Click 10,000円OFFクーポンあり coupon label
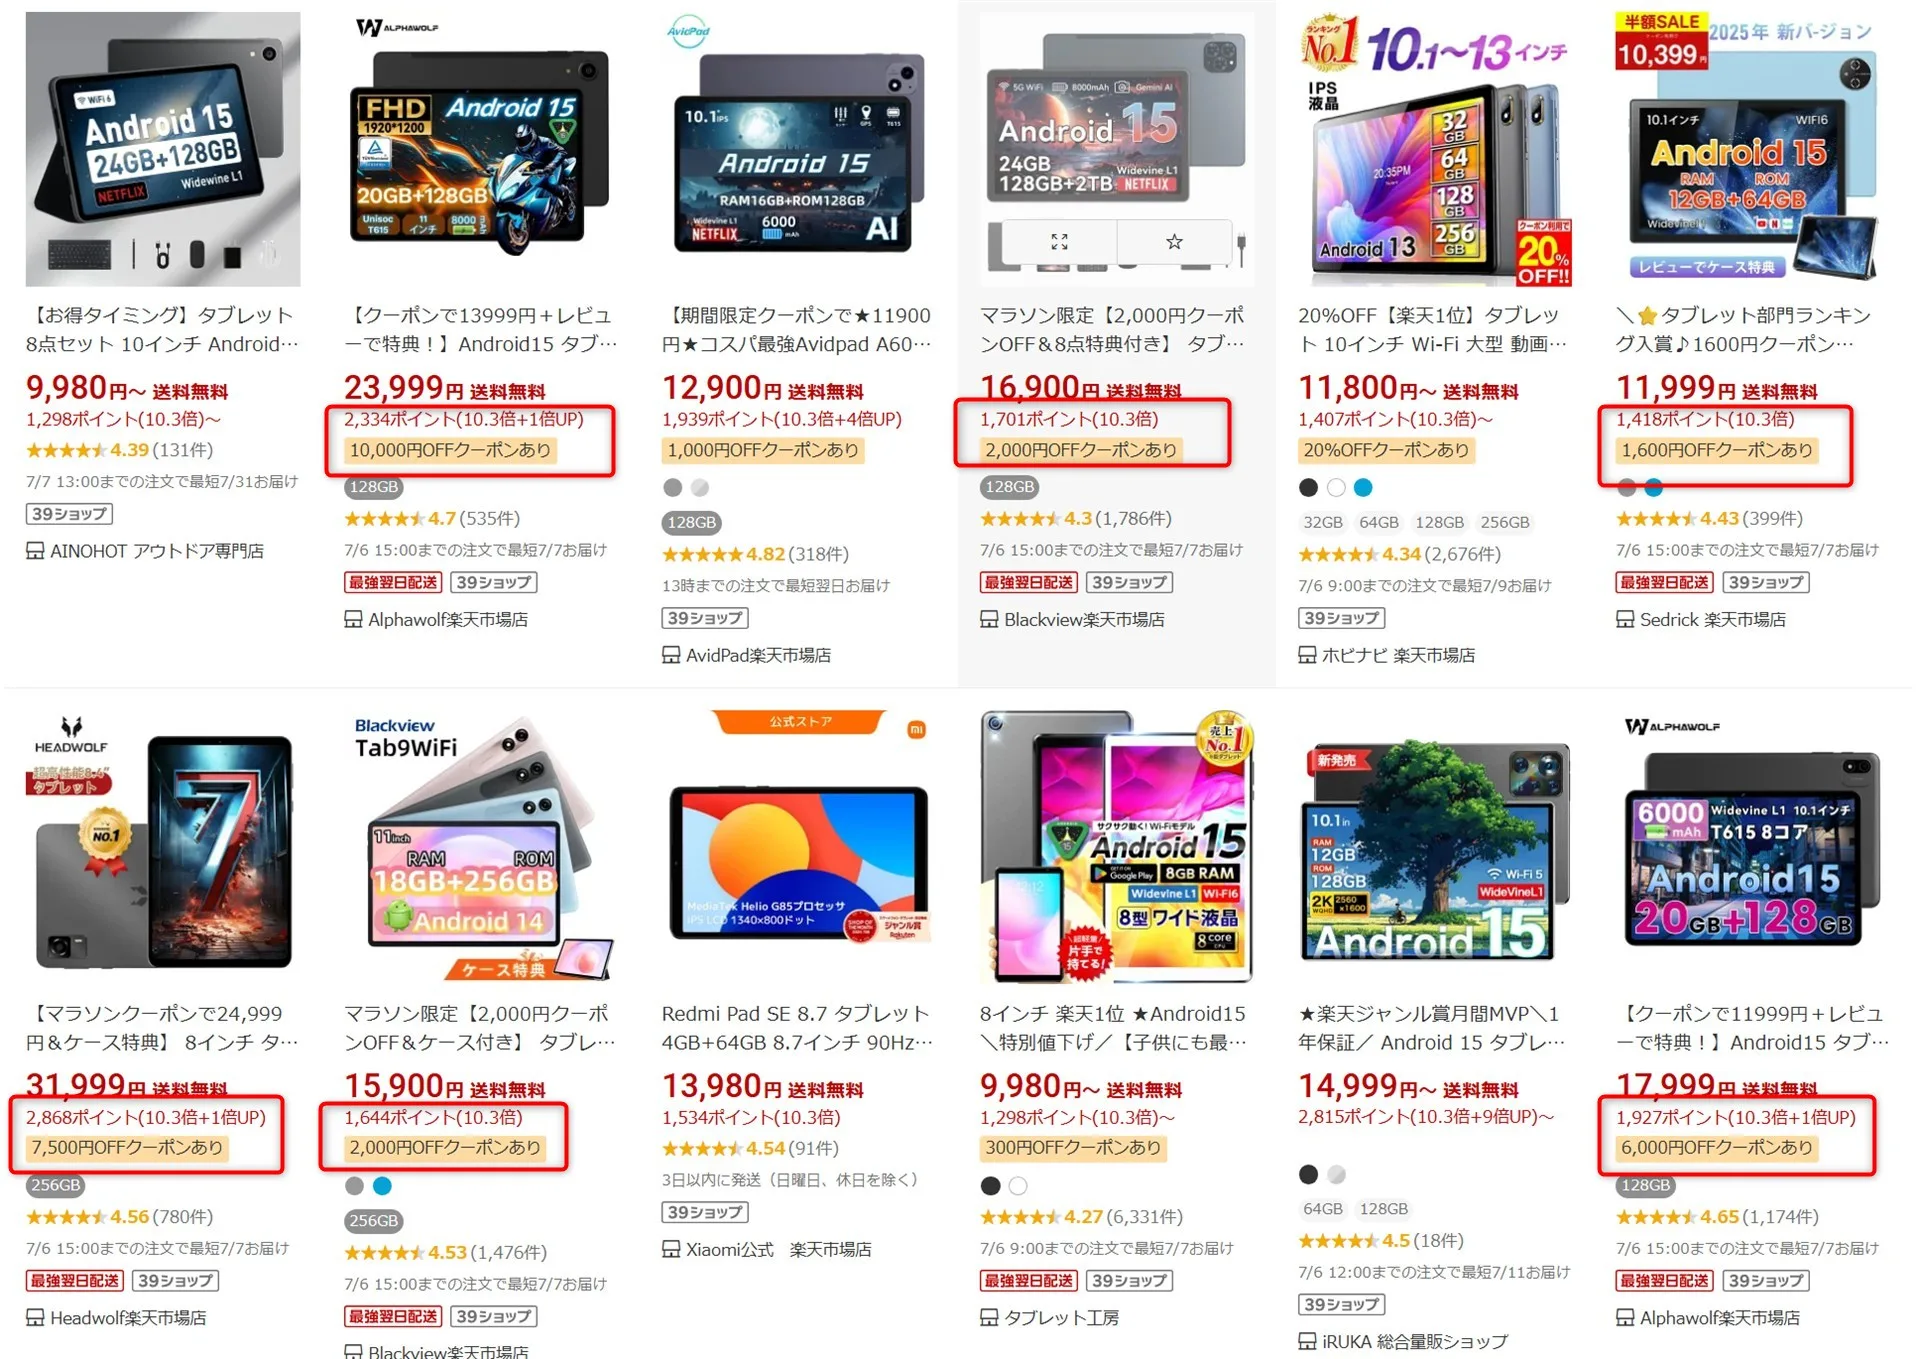Image resolution: width=1920 pixels, height=1359 pixels. [x=450, y=450]
